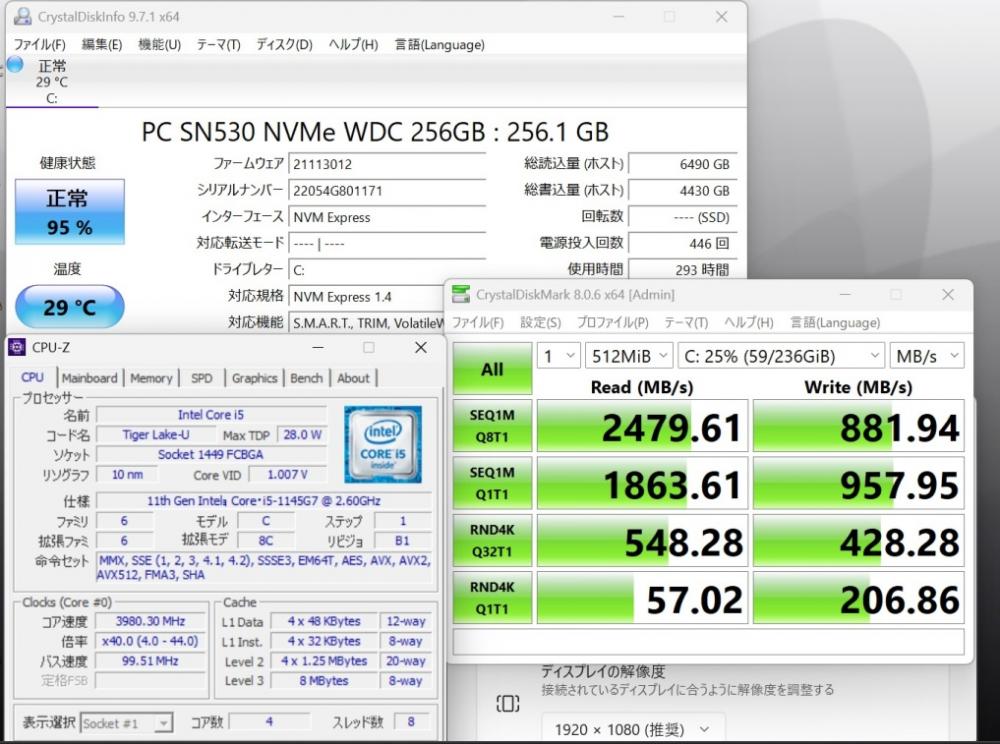Click total host writes value 4430 GB
This screenshot has height=744, width=1000.
[683, 191]
